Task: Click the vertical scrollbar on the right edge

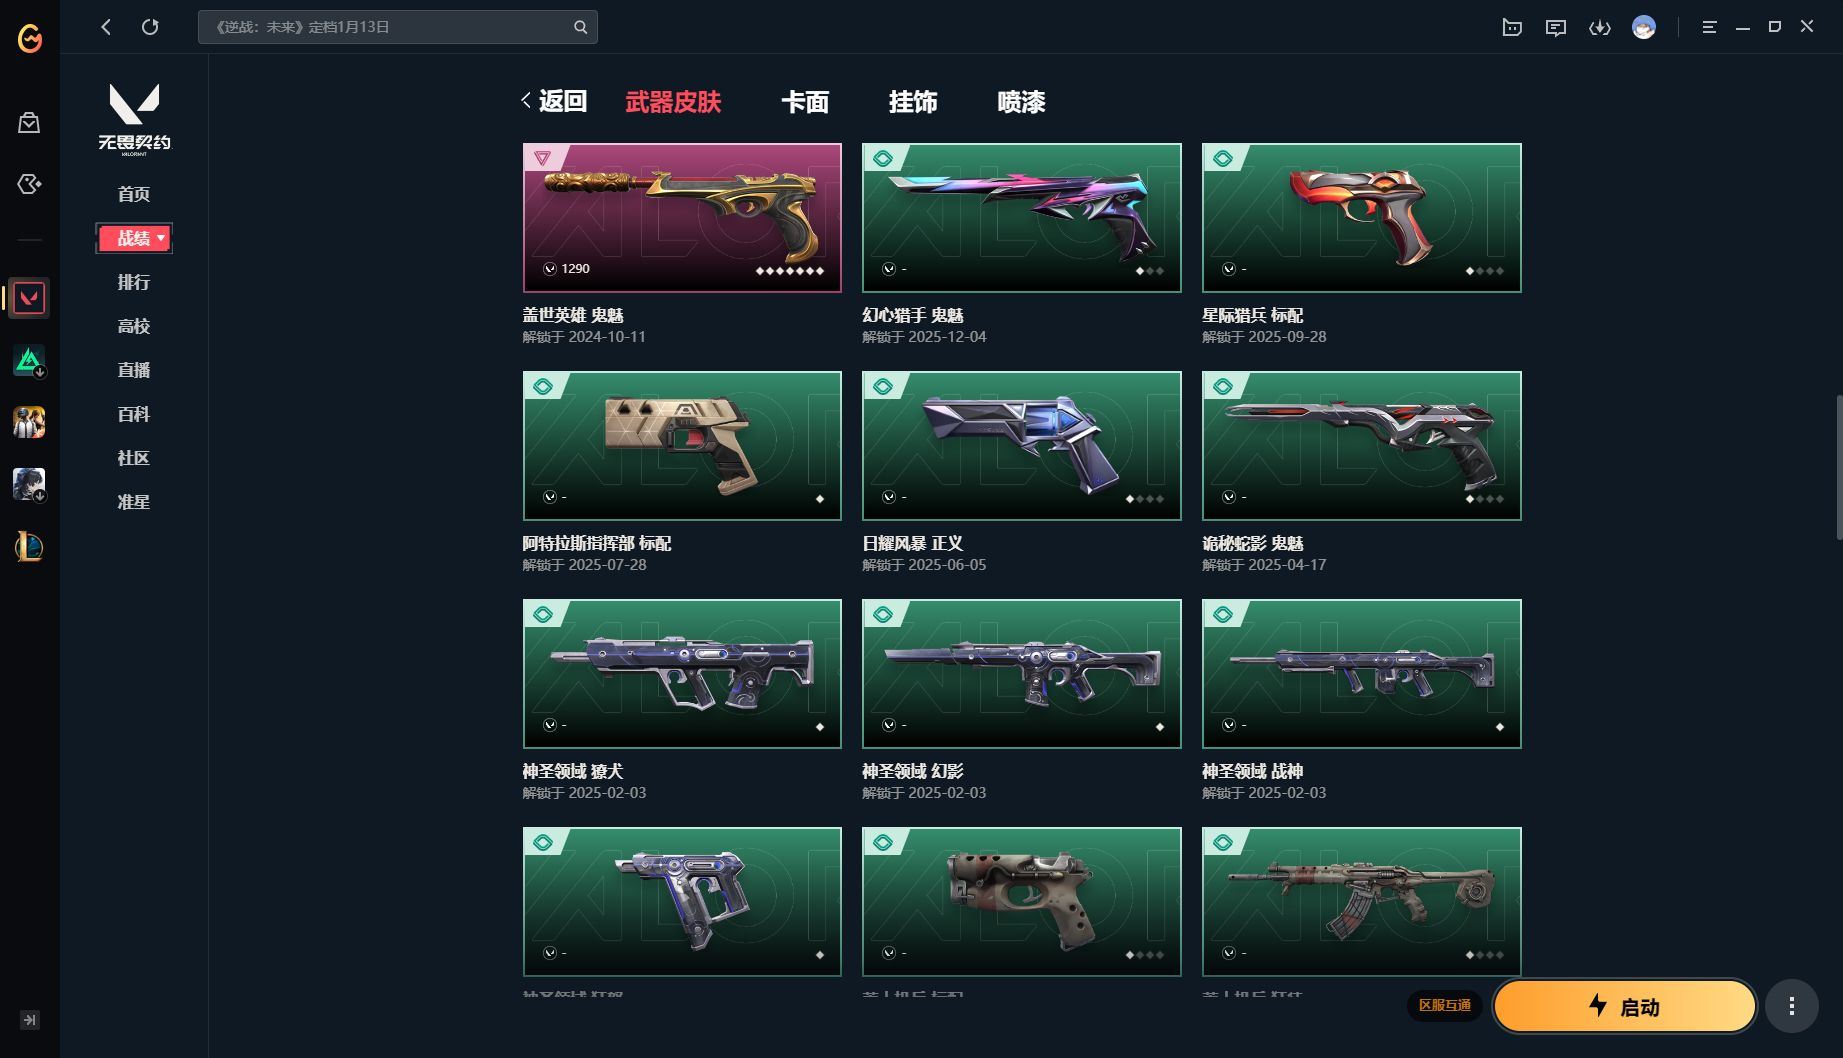Action: 1838,467
